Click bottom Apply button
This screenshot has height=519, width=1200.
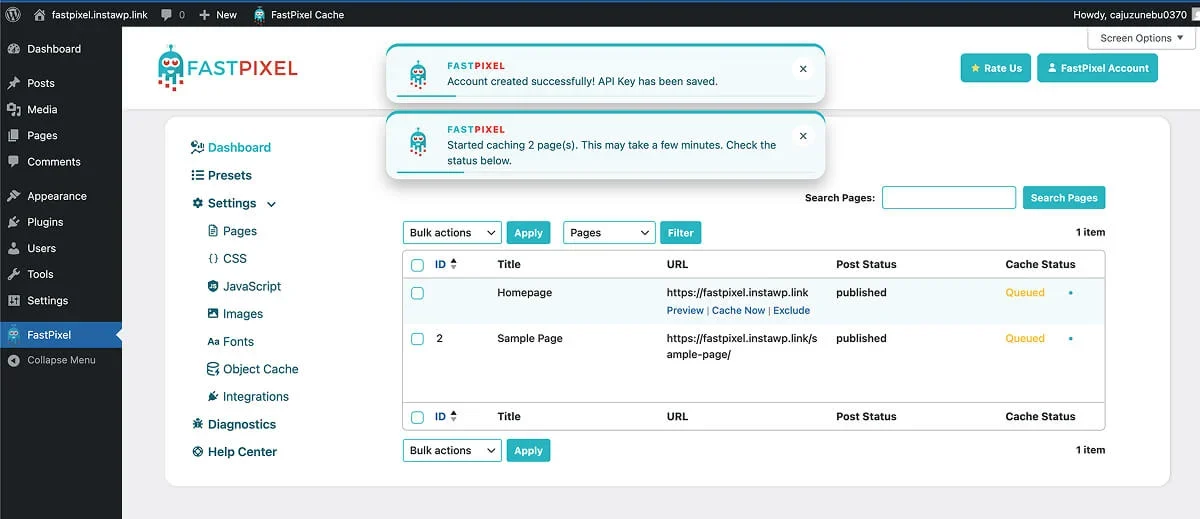click(528, 451)
